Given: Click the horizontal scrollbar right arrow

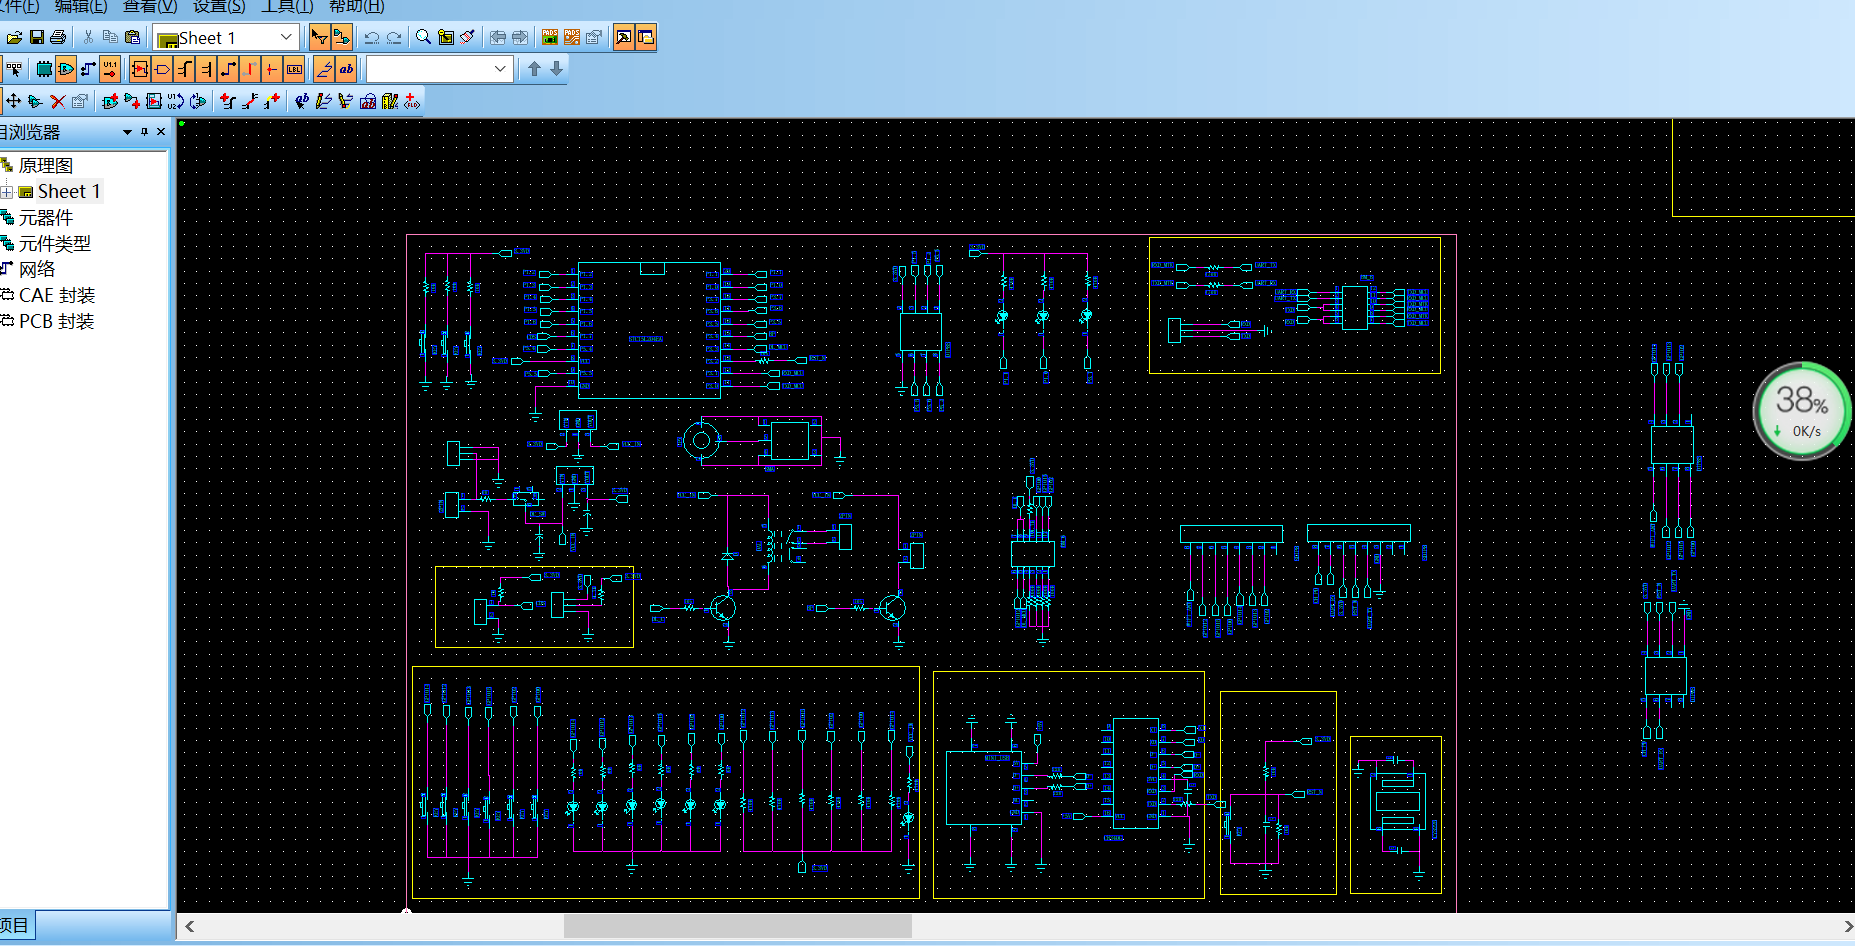Looking at the screenshot, I should [1847, 927].
